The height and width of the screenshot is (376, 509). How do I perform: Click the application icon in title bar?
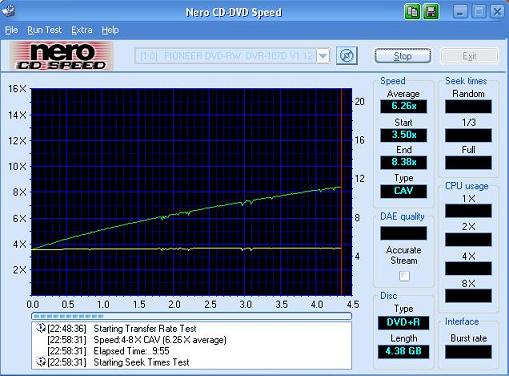pos(8,11)
